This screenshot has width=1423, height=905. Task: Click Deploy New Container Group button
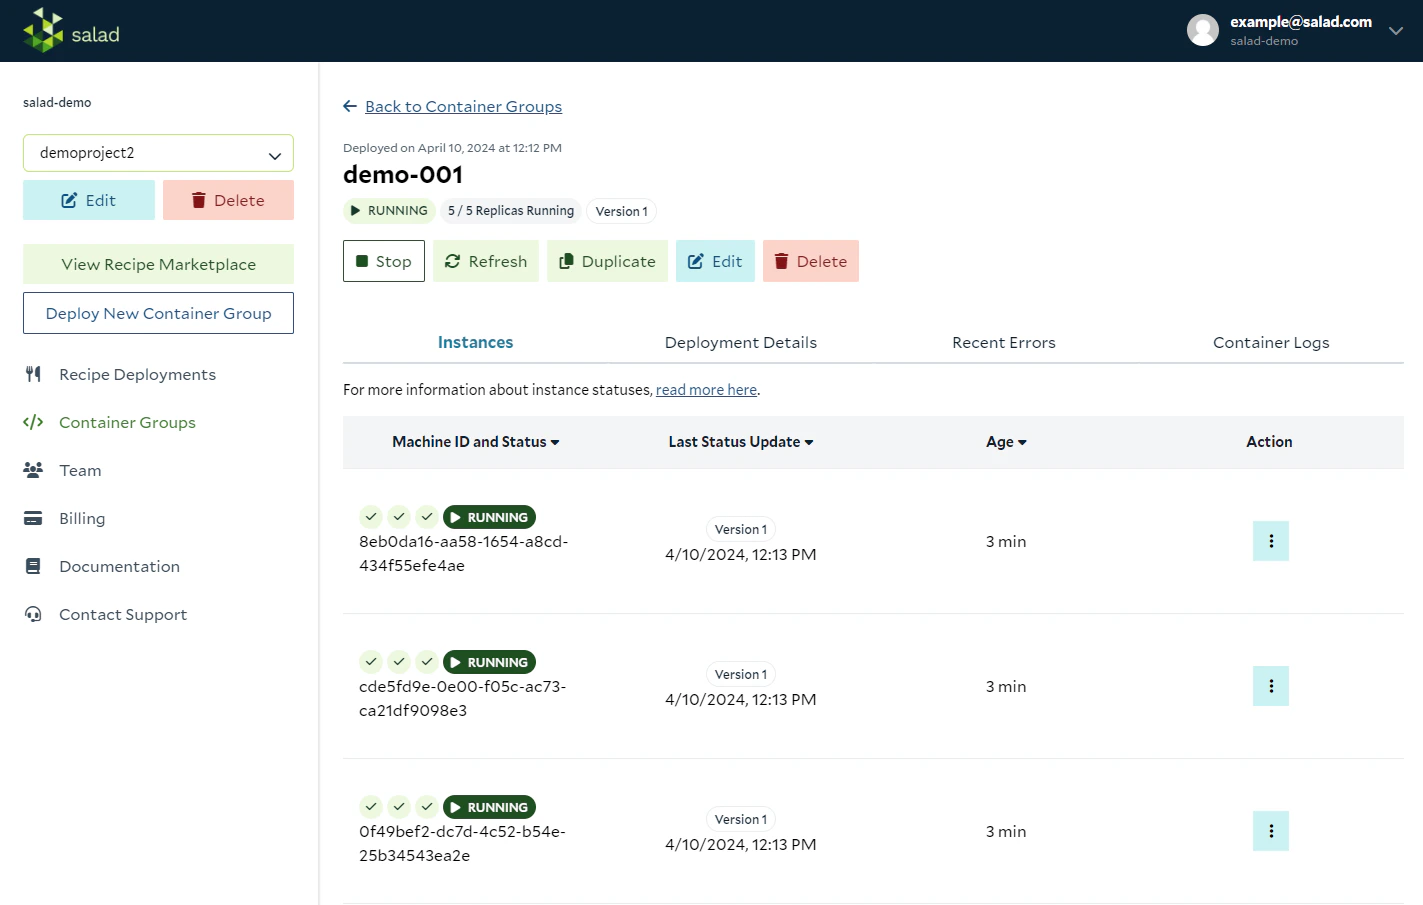158,313
